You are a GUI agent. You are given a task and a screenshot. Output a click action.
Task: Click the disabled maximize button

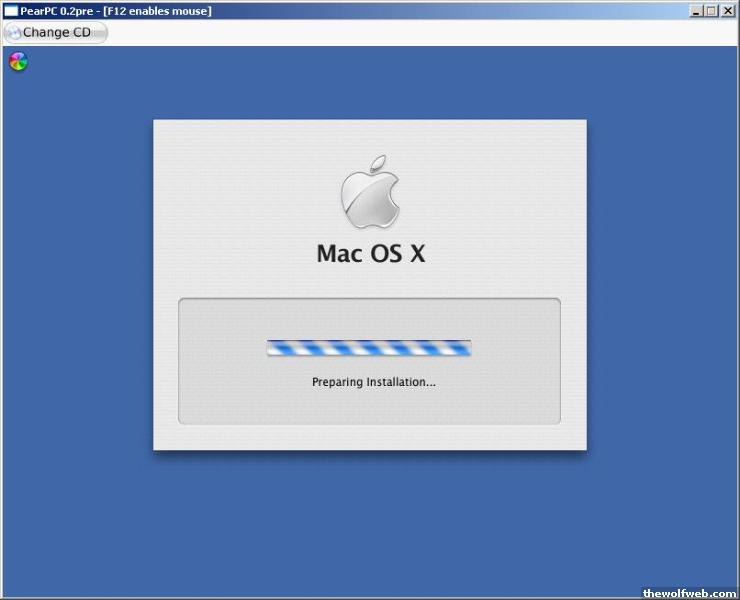click(711, 11)
